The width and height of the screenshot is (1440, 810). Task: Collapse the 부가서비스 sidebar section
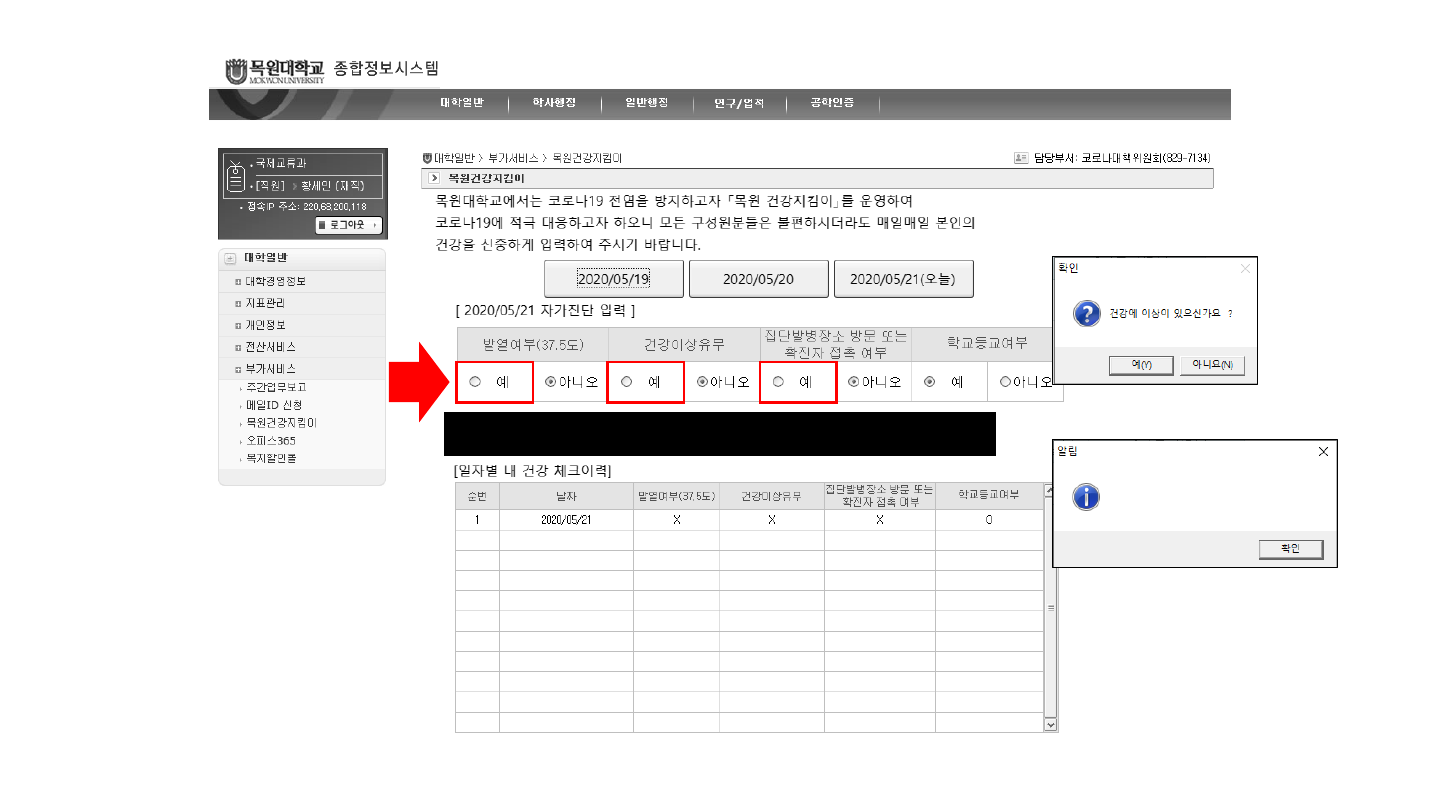pos(238,369)
